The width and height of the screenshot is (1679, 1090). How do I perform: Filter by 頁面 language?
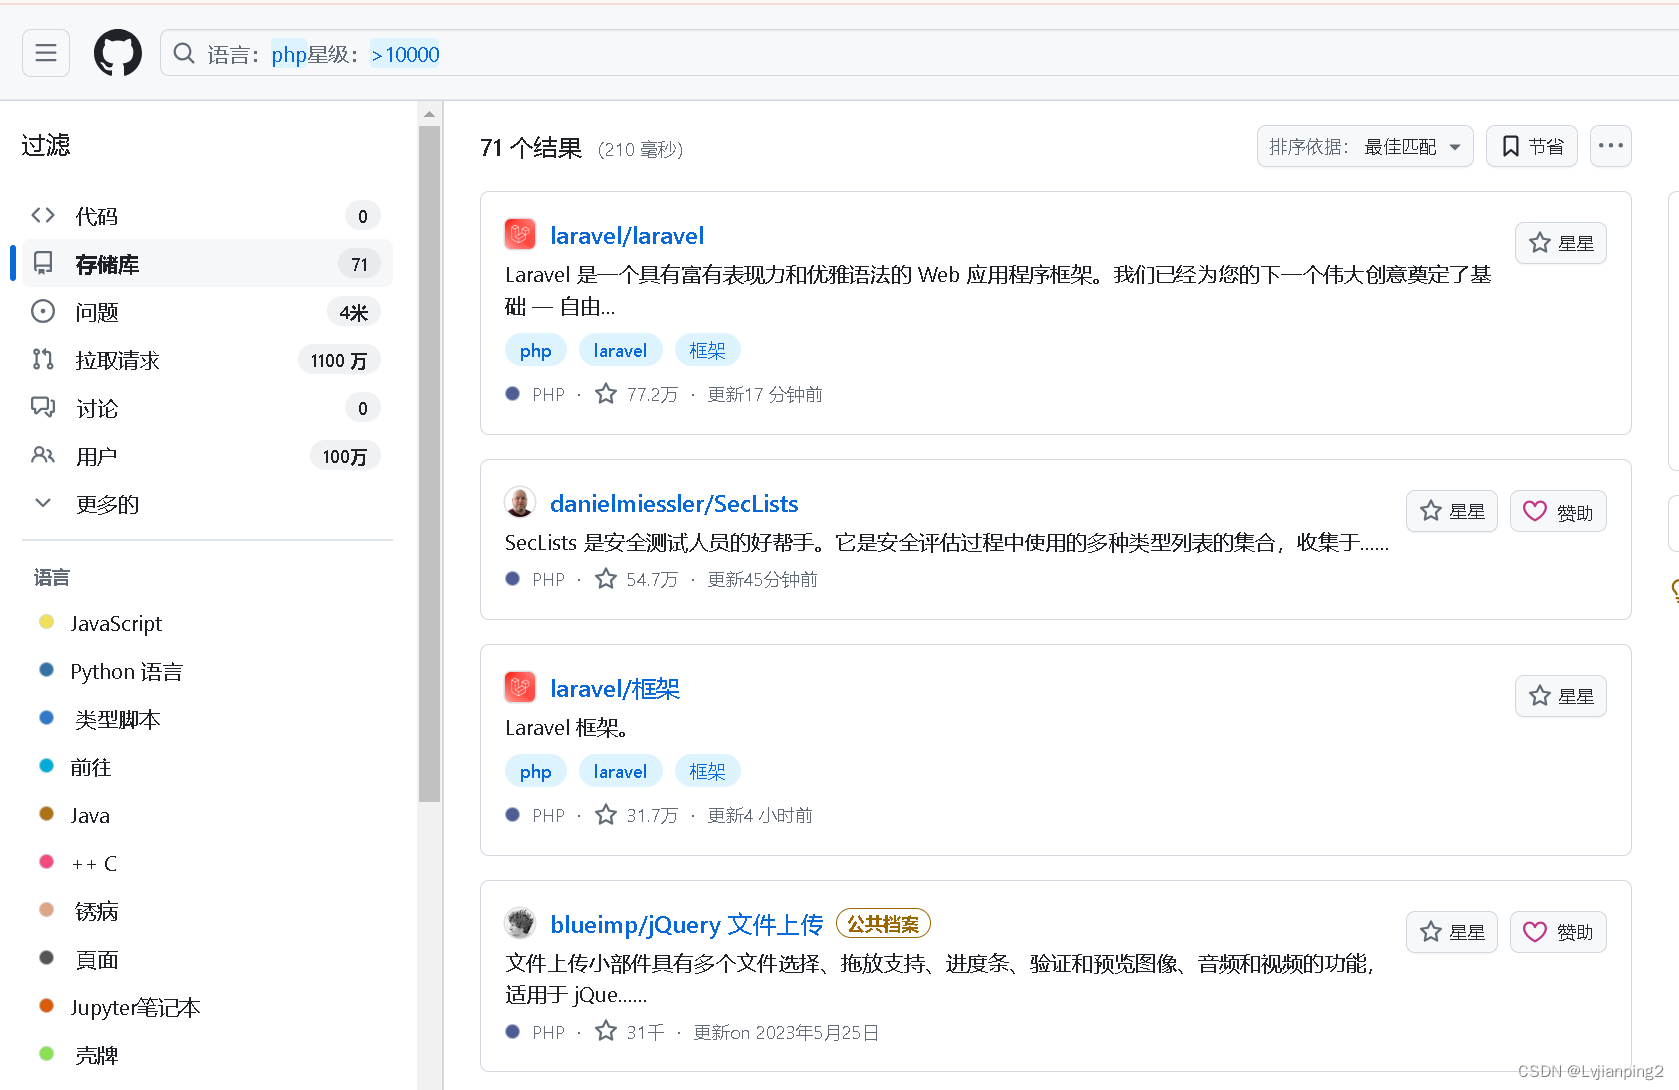click(x=97, y=960)
